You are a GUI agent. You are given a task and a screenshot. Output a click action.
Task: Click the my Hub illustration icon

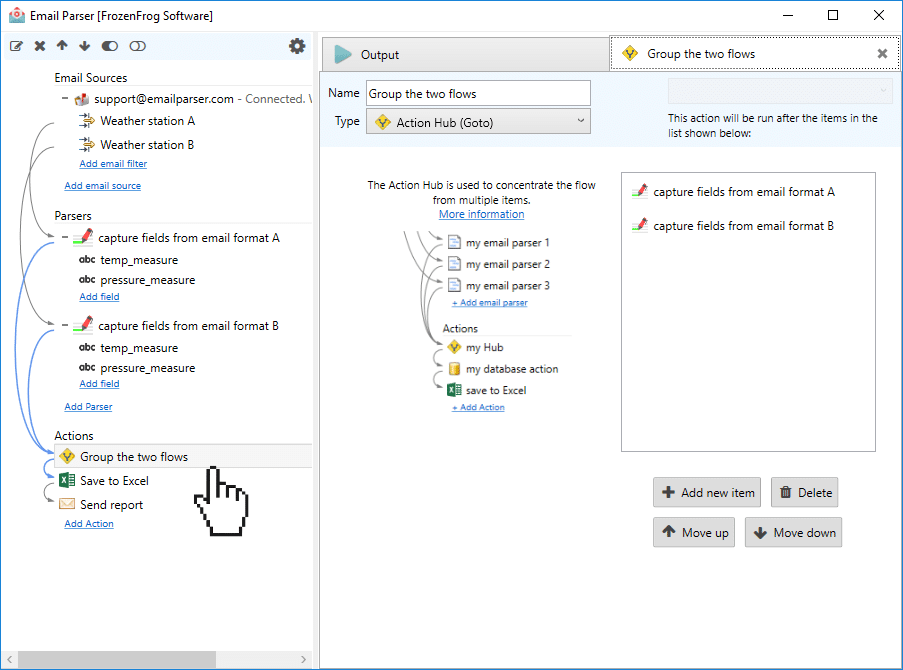(454, 347)
